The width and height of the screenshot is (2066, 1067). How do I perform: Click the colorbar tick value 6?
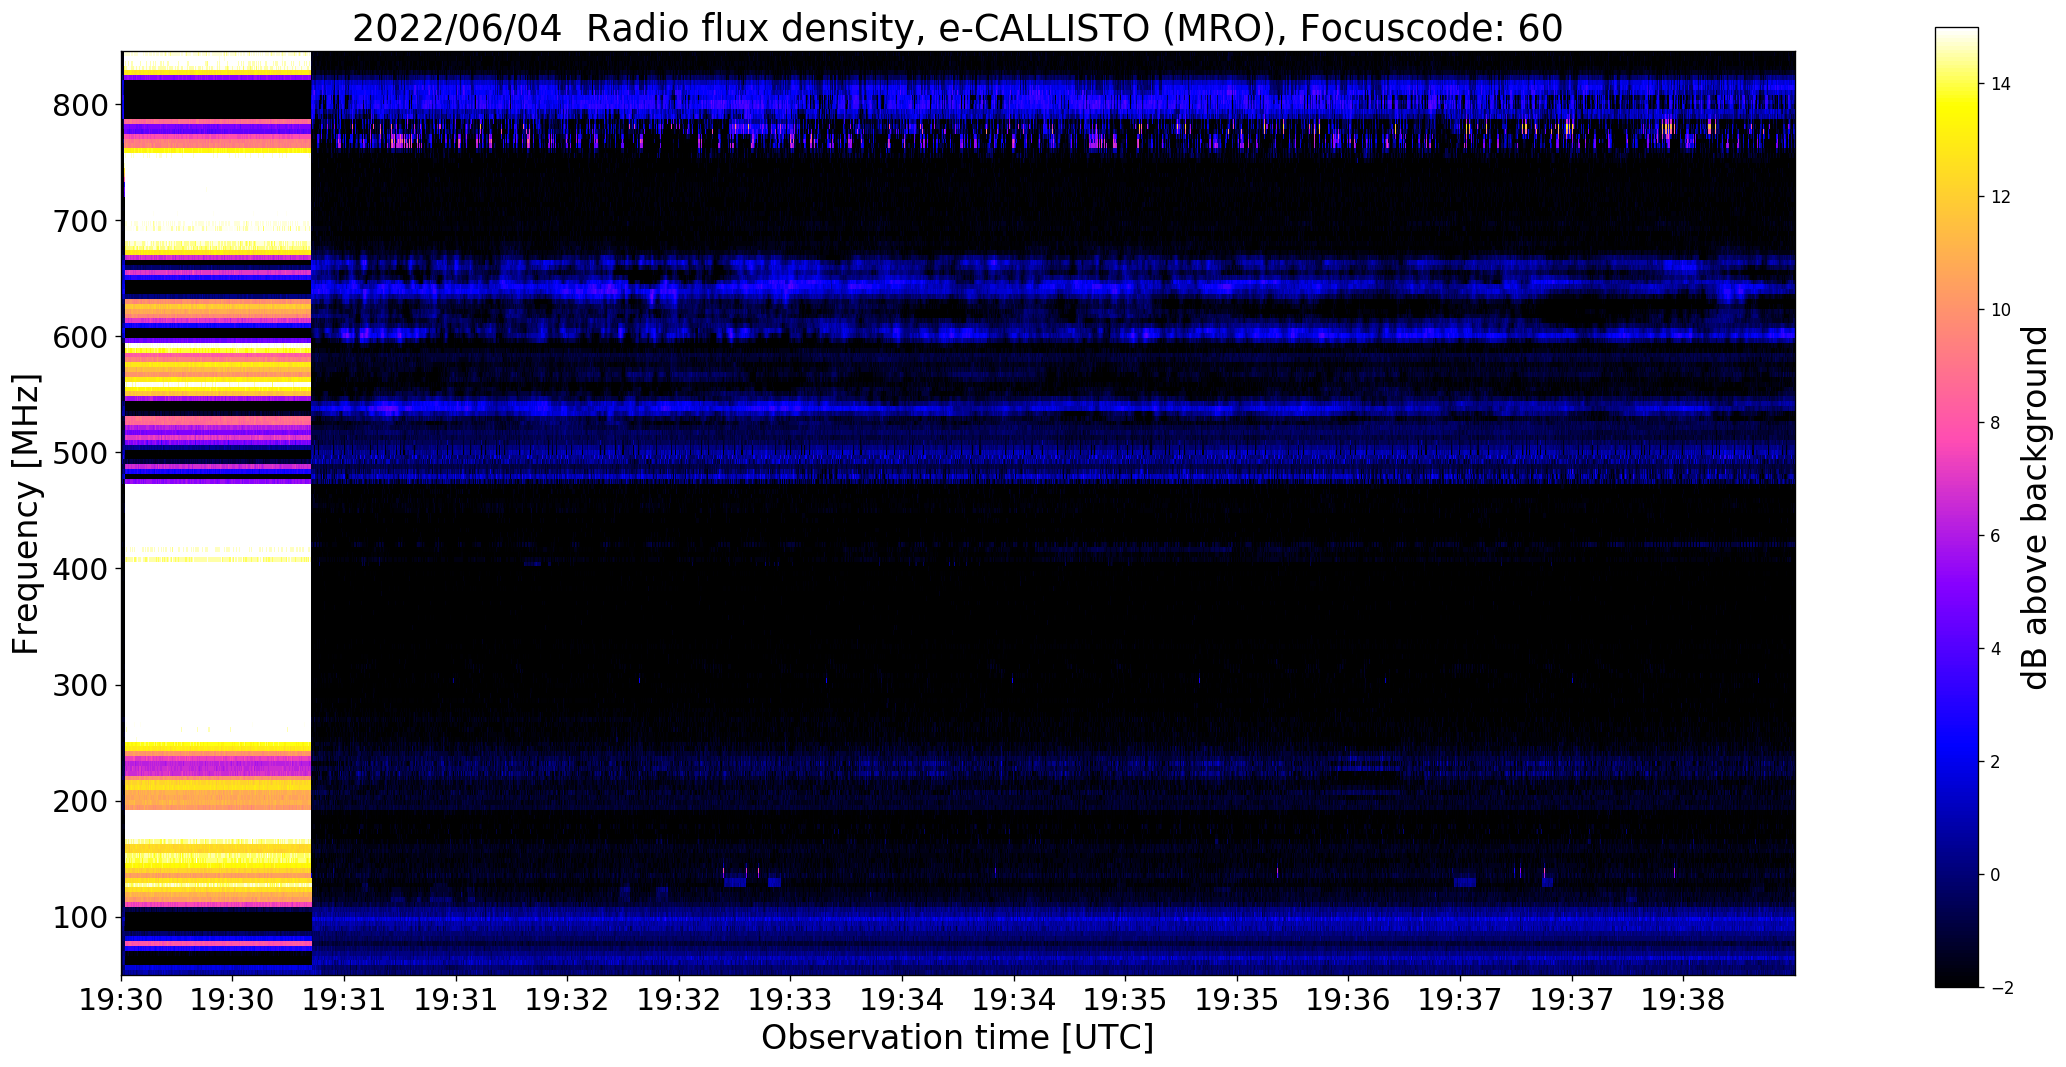(x=1996, y=536)
